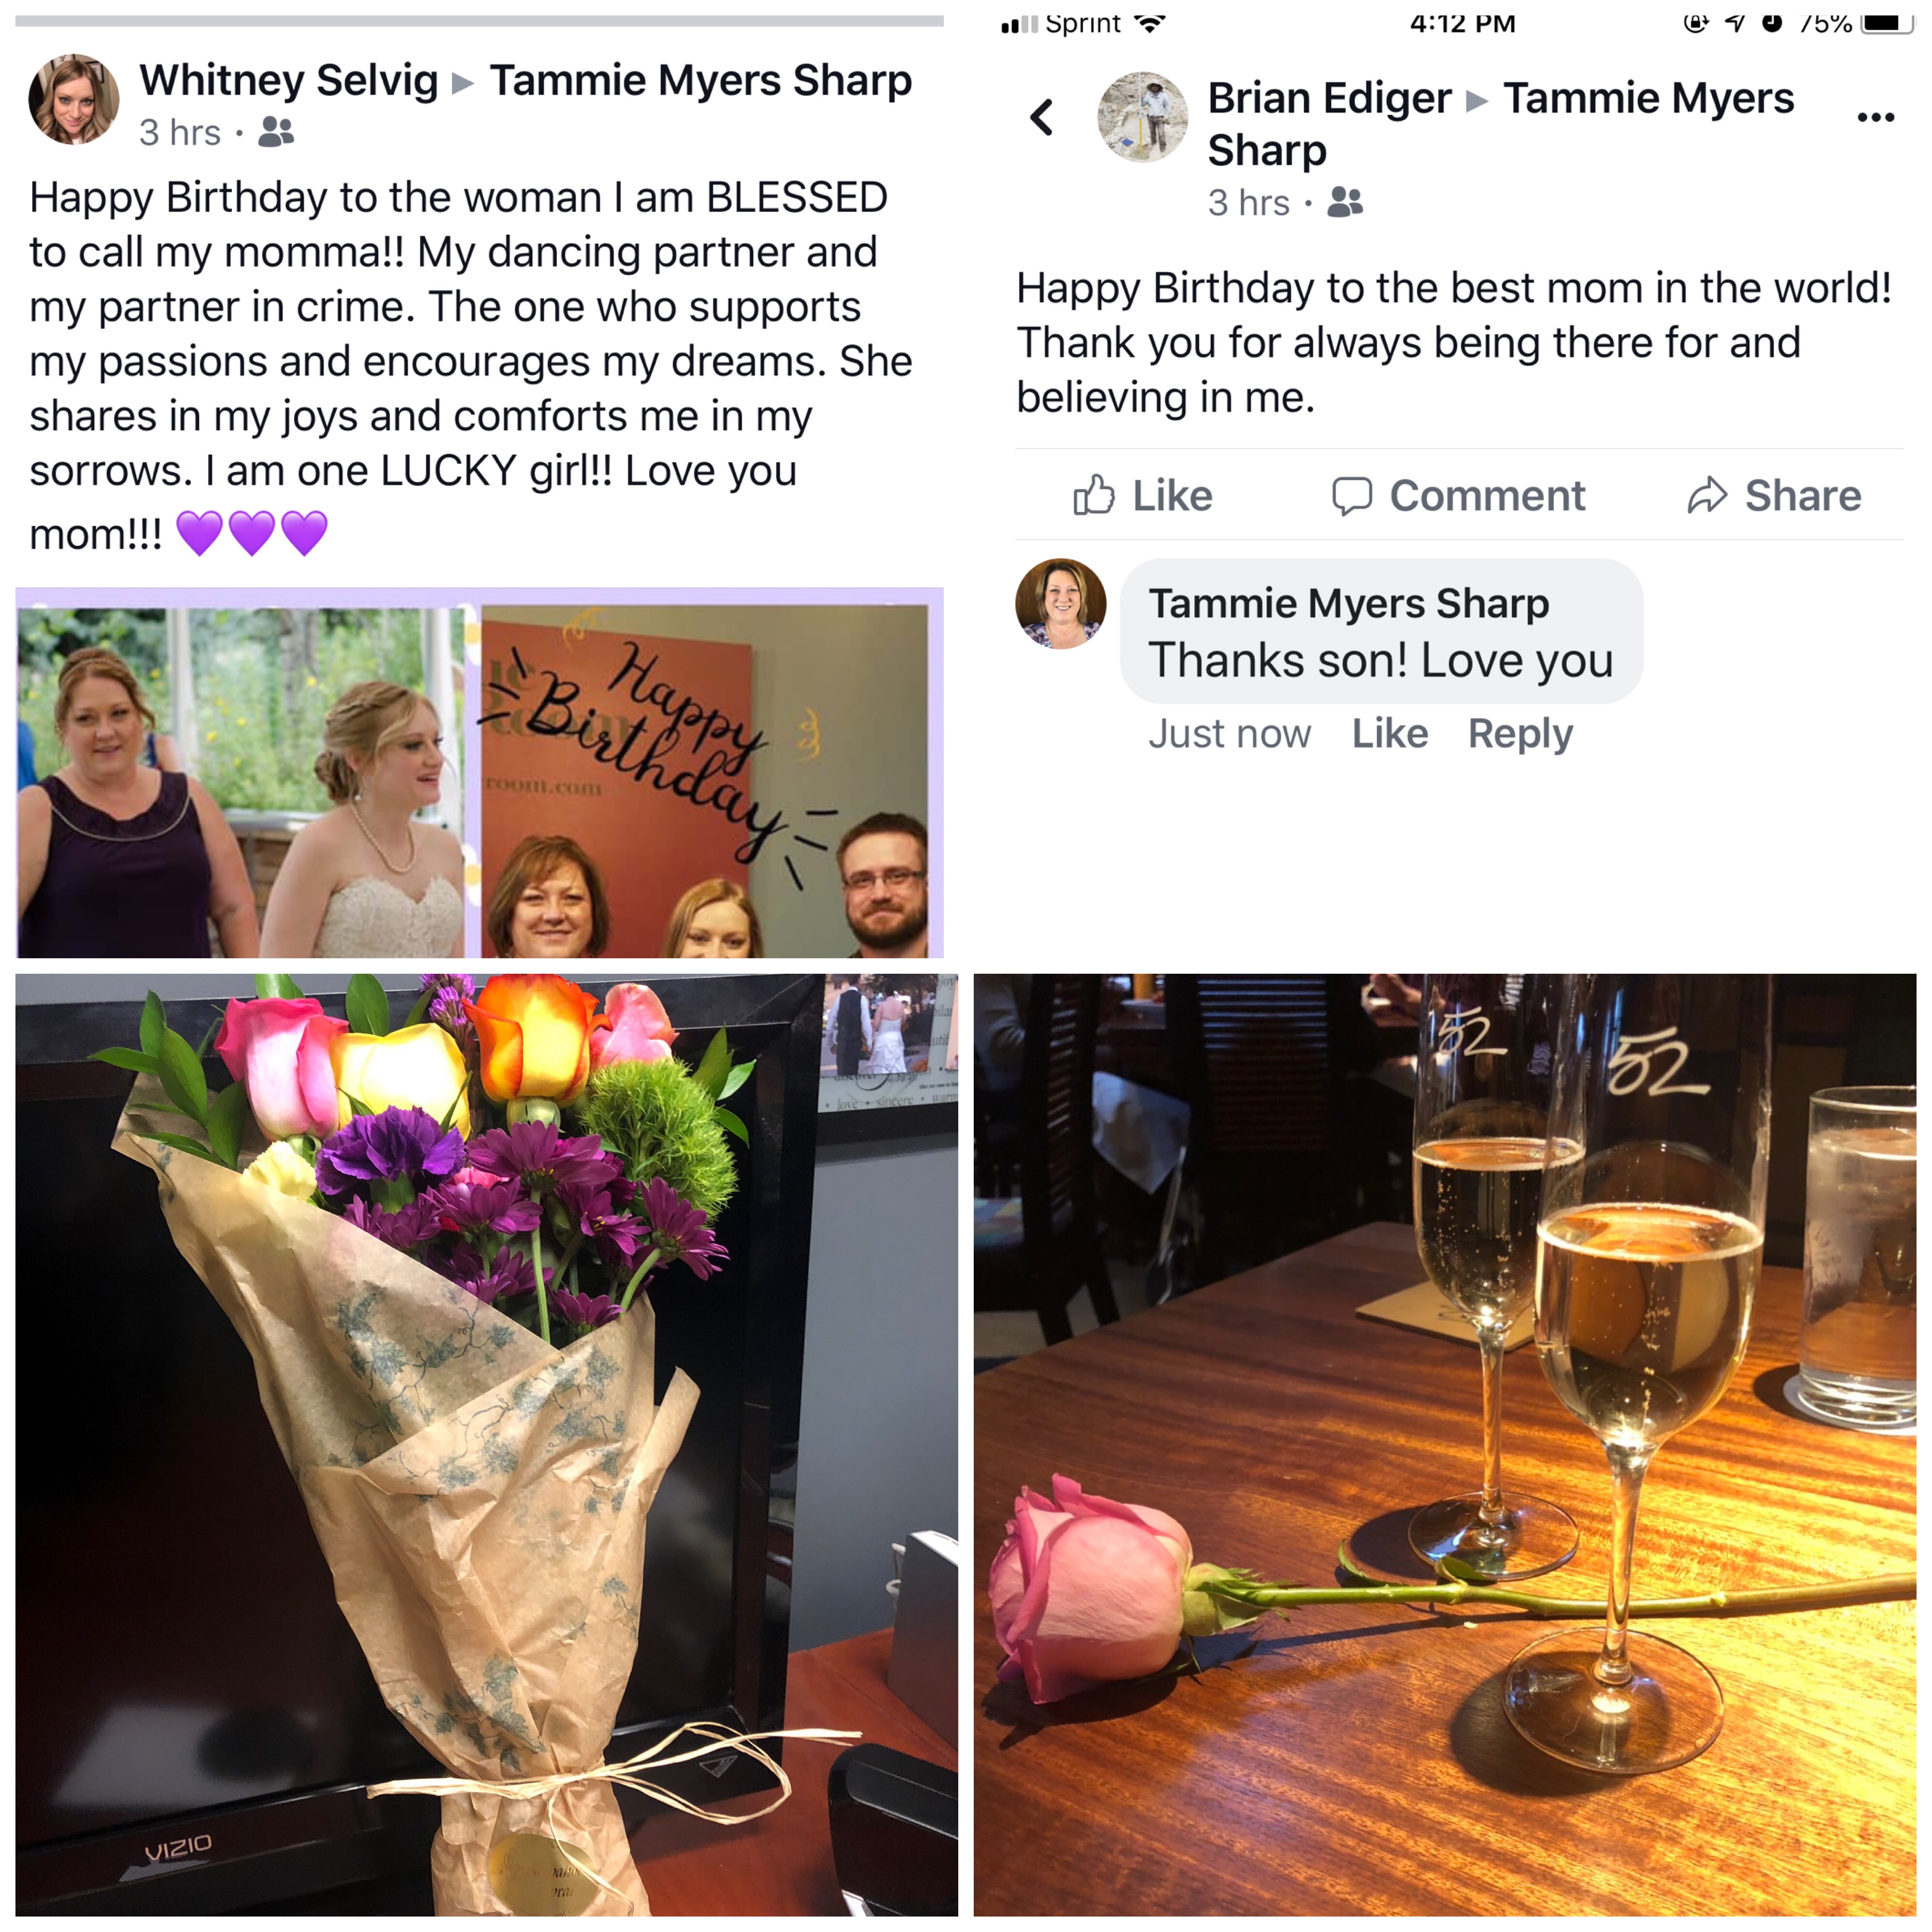Open the flower bouquet photo
This screenshot has width=1932, height=1932.
(486, 1444)
